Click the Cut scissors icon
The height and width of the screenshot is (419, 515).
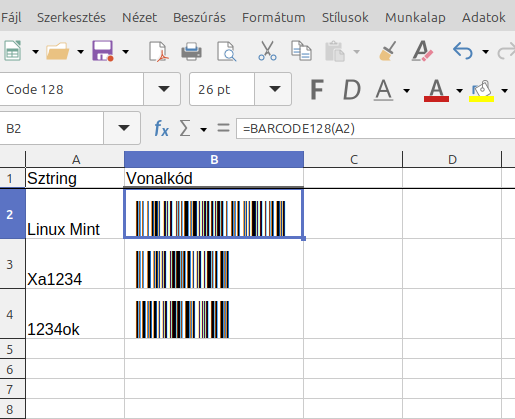267,51
